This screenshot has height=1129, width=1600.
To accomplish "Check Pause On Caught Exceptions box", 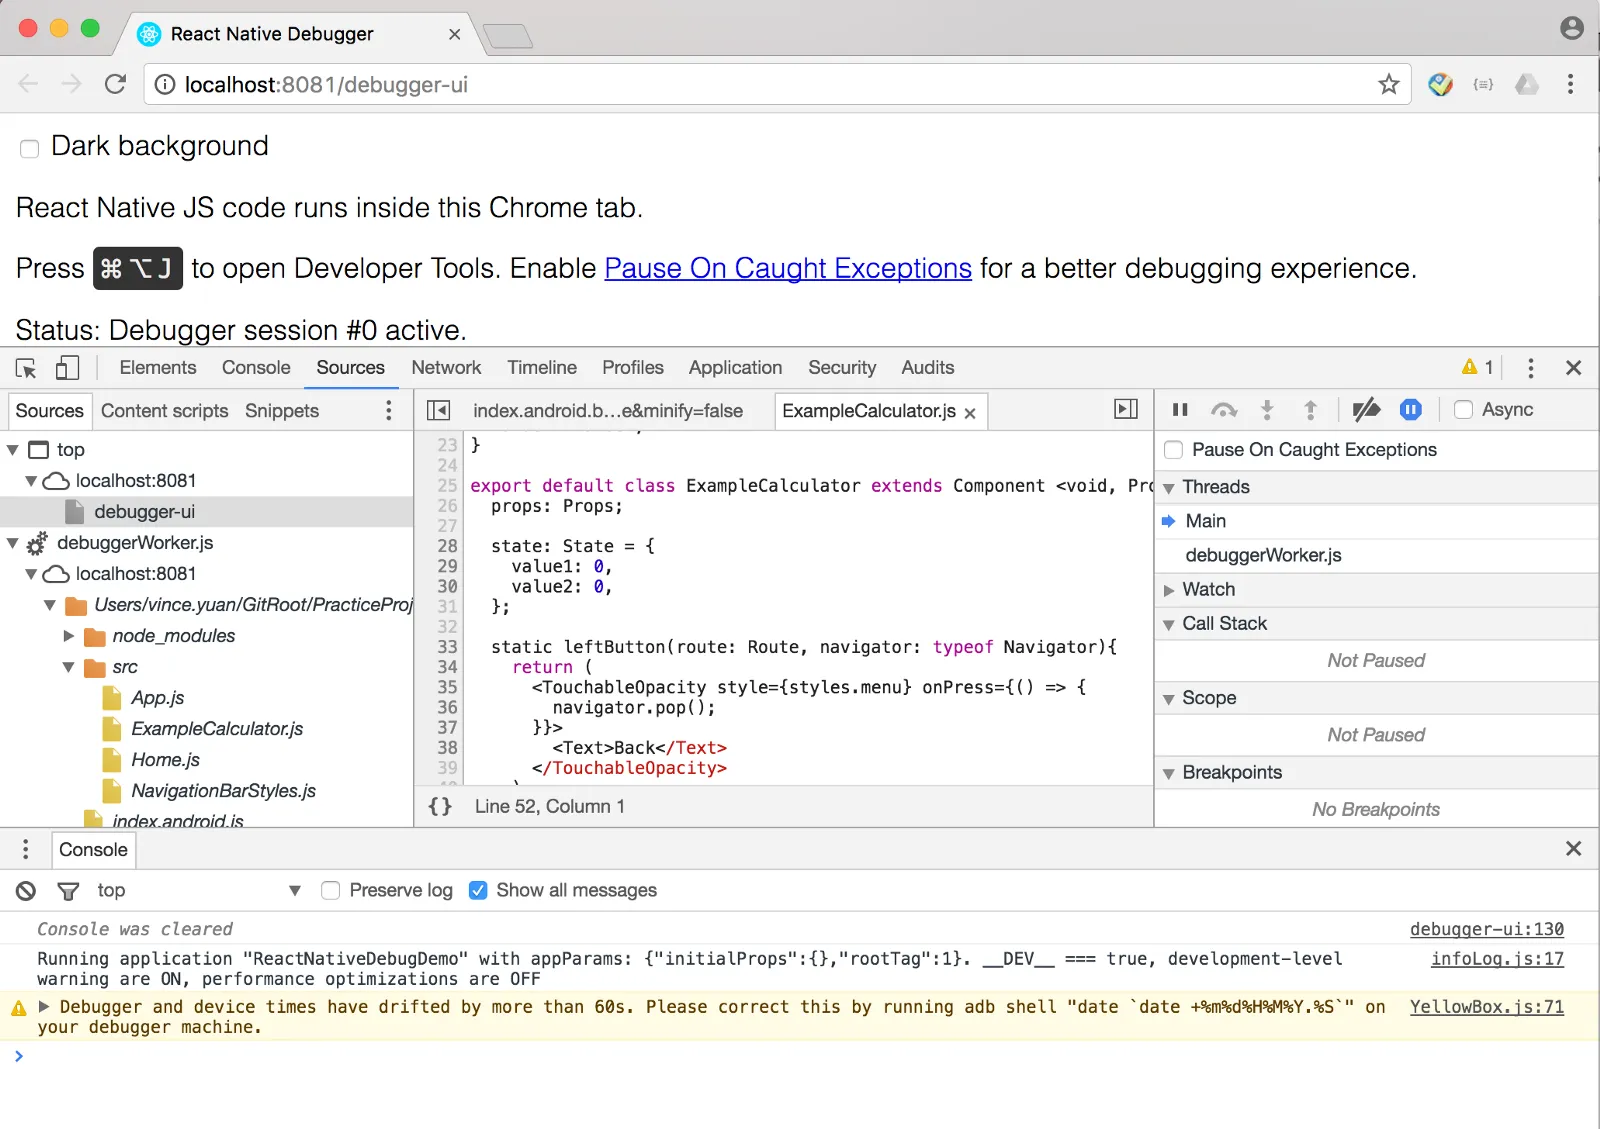I will tap(1174, 450).
